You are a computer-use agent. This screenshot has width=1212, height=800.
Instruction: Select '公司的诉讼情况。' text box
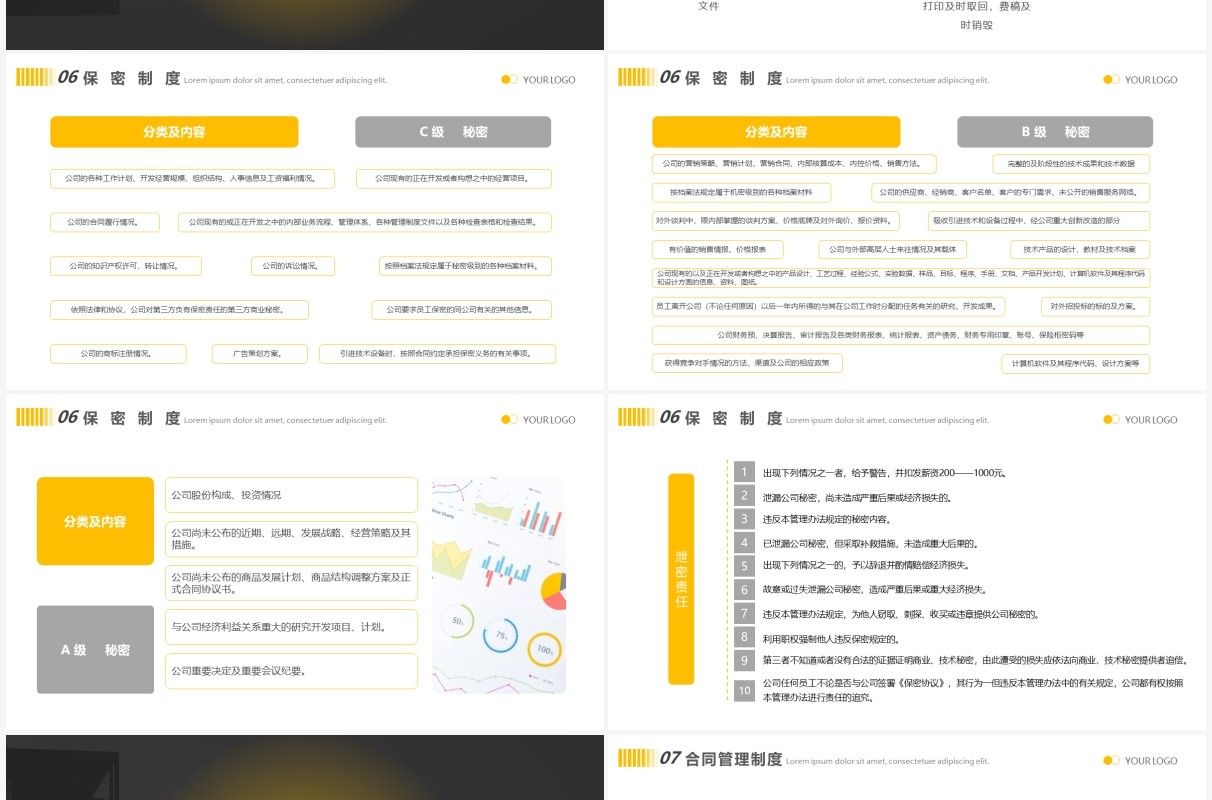point(292,266)
